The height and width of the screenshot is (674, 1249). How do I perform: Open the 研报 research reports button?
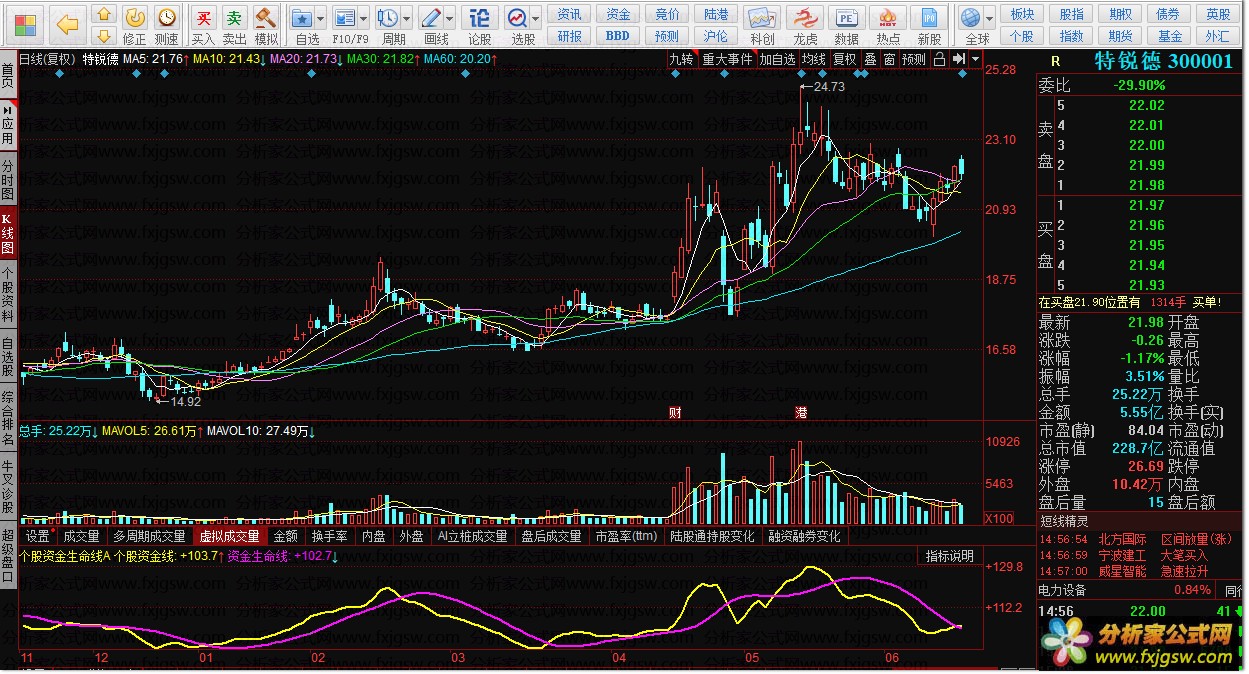point(570,36)
